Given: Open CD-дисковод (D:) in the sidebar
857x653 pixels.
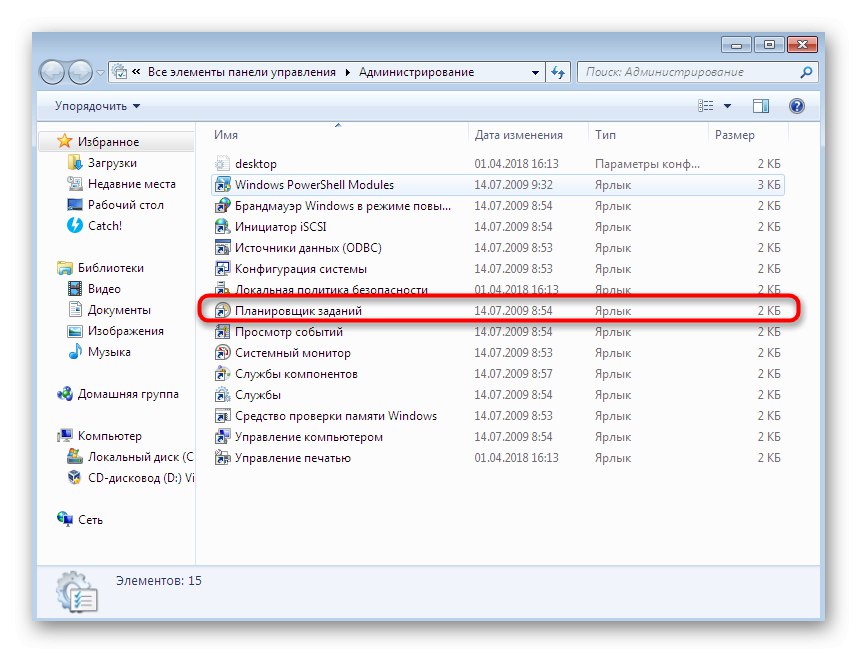Looking at the screenshot, I should click(x=141, y=478).
